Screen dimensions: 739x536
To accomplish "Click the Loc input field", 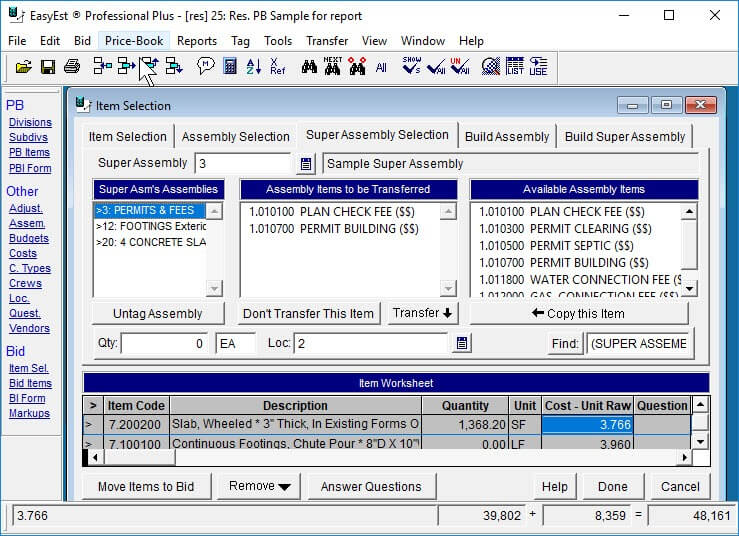I will coord(371,343).
